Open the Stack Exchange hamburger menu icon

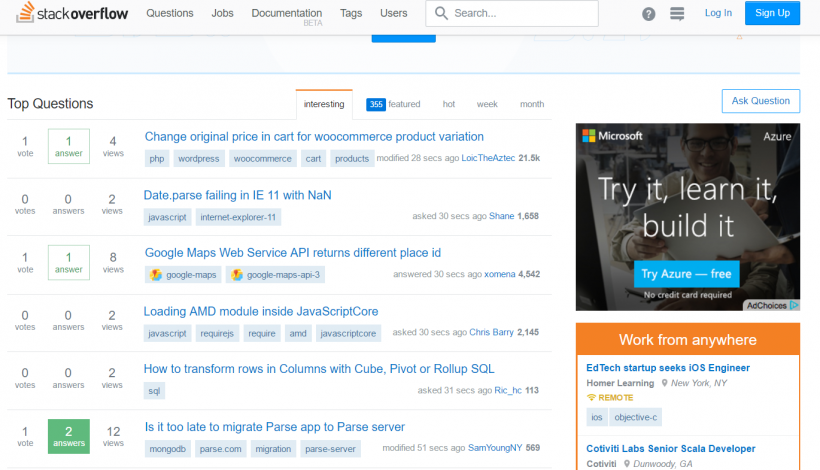[677, 14]
